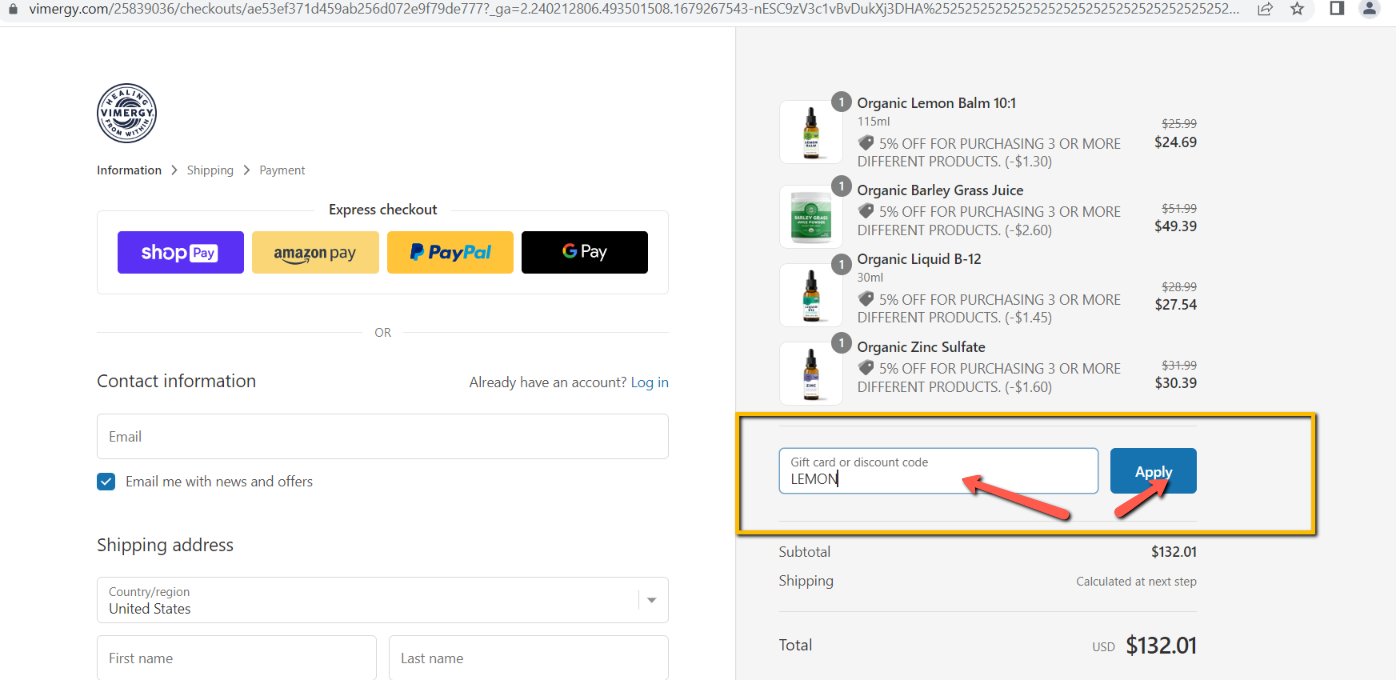Click the Shipping step in the breadcrumb
The height and width of the screenshot is (680, 1396).
[x=210, y=170]
